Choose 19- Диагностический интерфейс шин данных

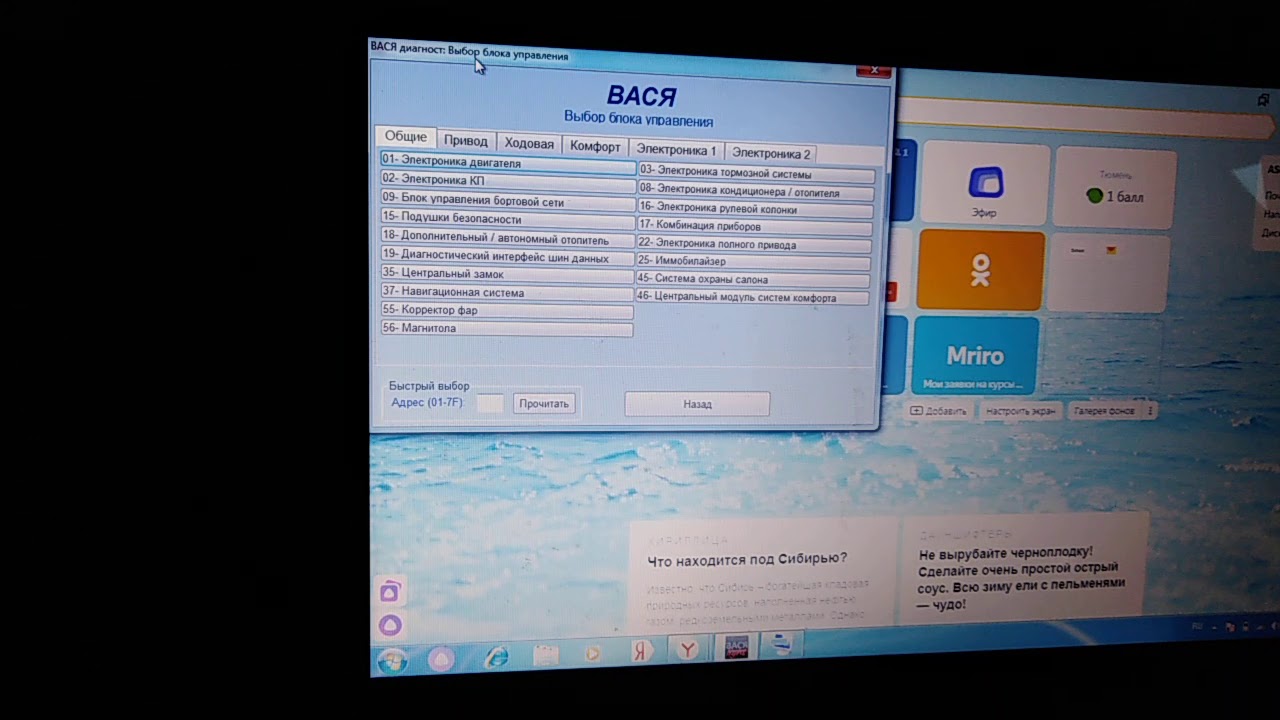(x=508, y=256)
